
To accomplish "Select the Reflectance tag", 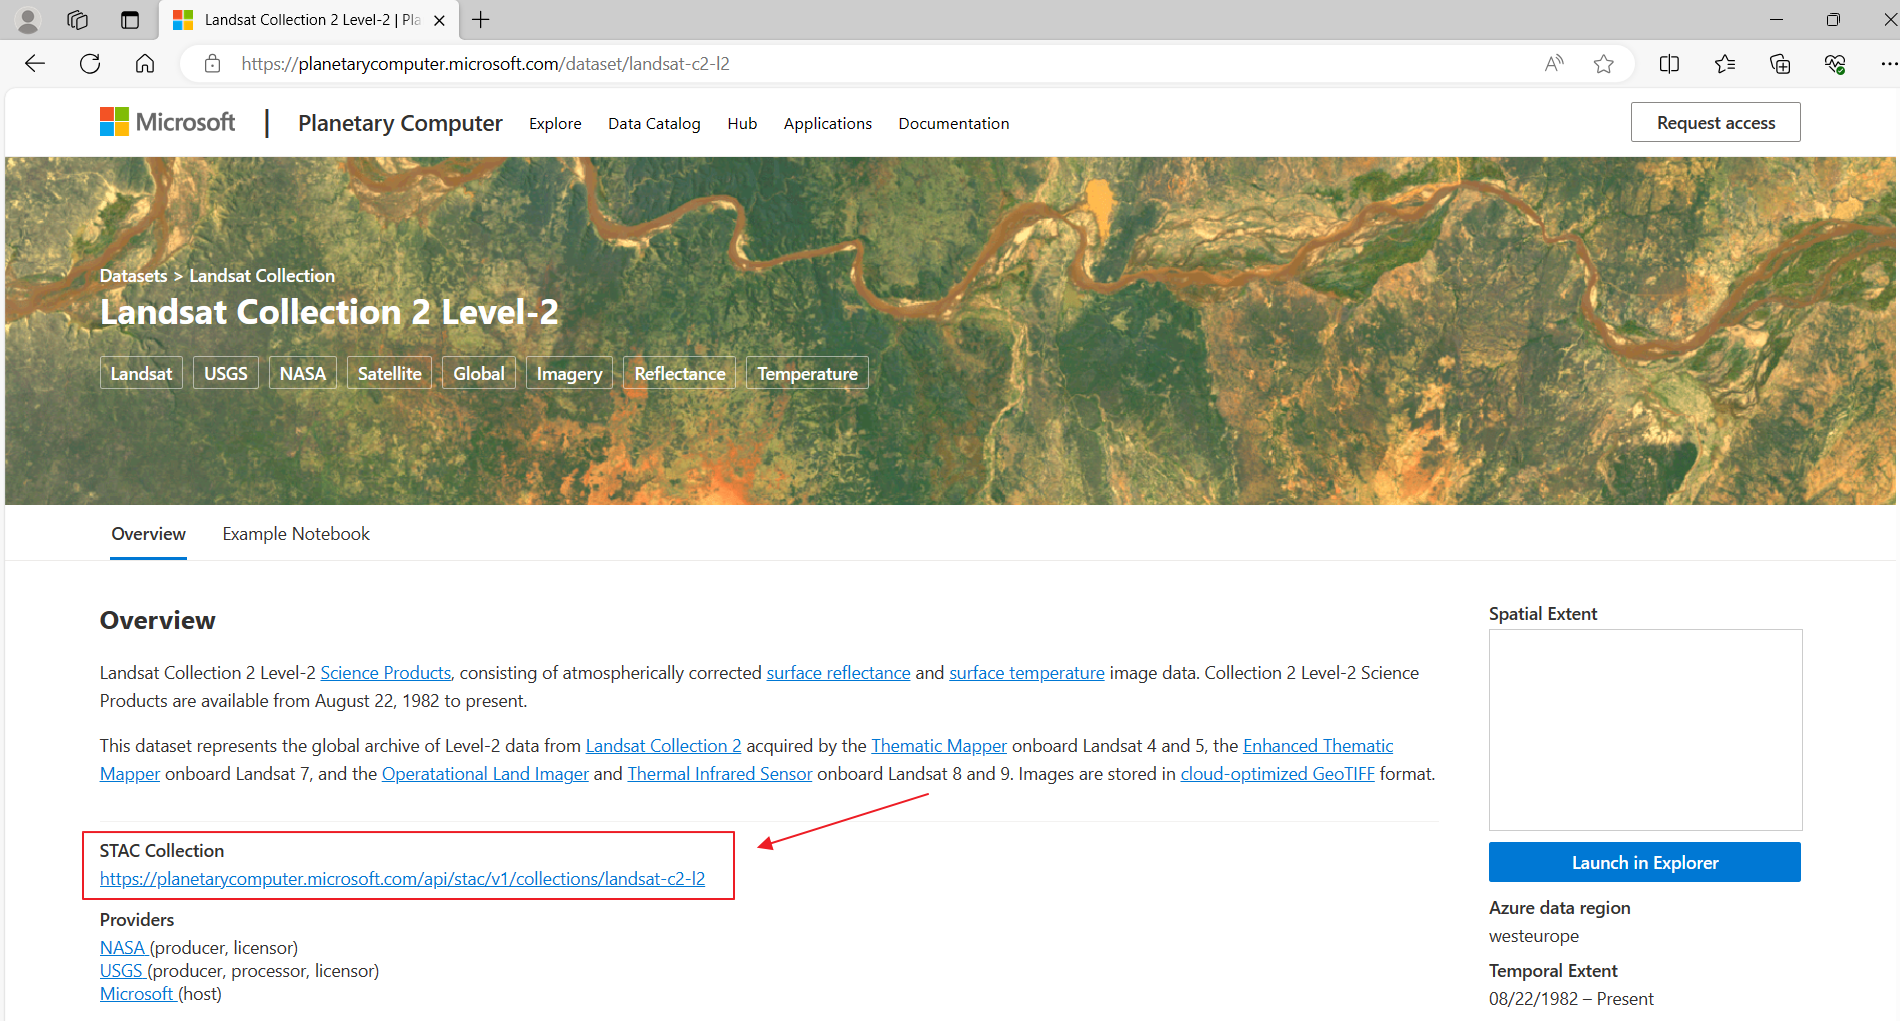I will [680, 373].
